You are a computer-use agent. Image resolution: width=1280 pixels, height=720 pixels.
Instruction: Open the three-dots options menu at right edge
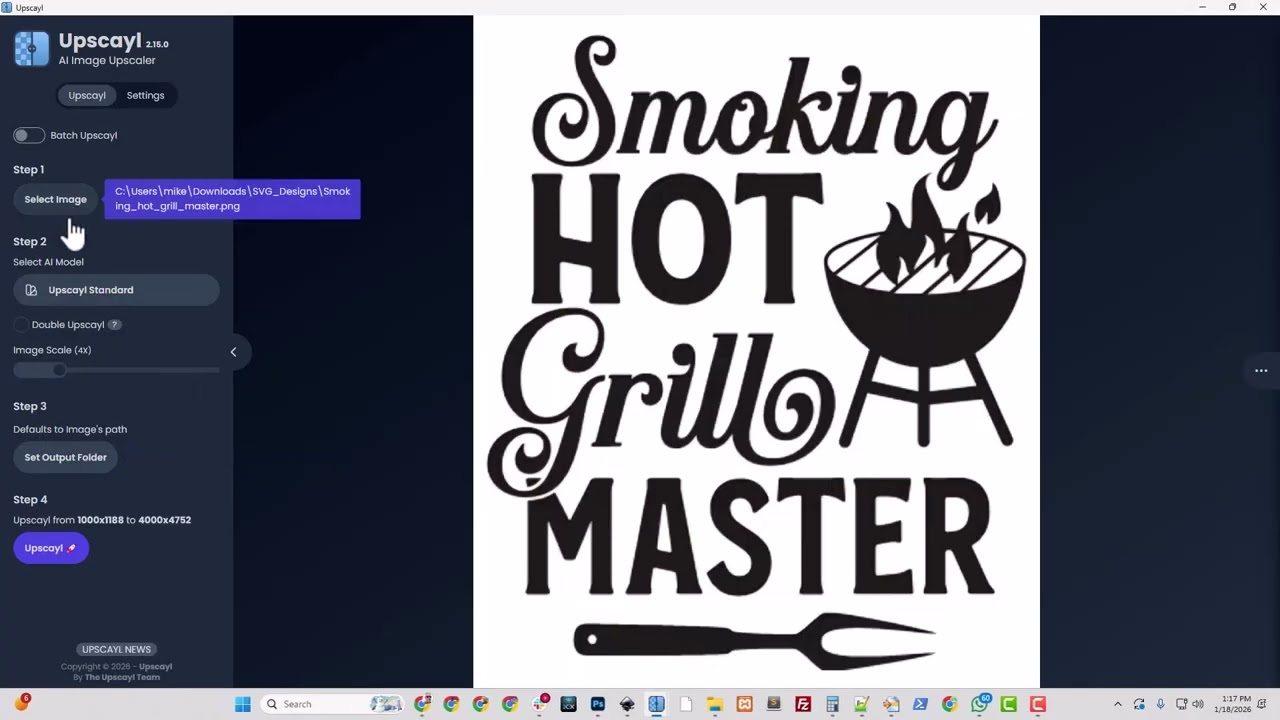pyautogui.click(x=1261, y=371)
